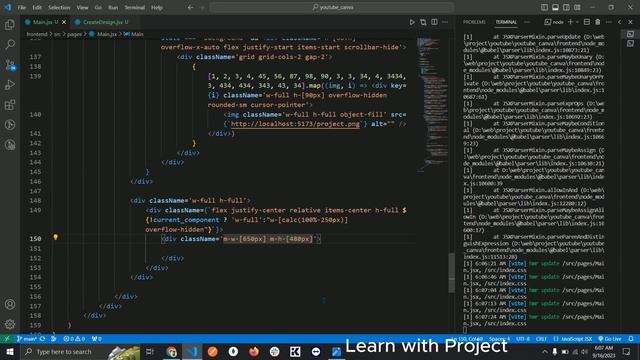Change indentation via Spaces: 4
The image size is (640, 360).
point(499,339)
